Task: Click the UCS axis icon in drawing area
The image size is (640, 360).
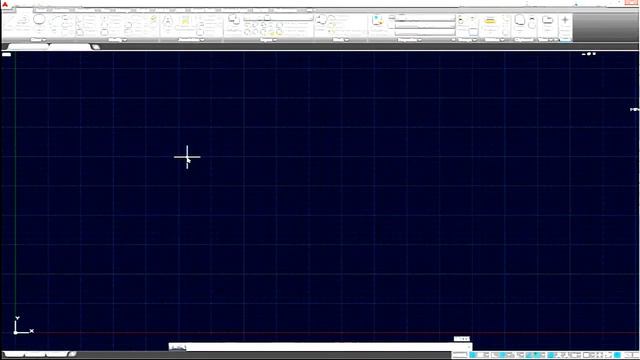Action: [23, 326]
